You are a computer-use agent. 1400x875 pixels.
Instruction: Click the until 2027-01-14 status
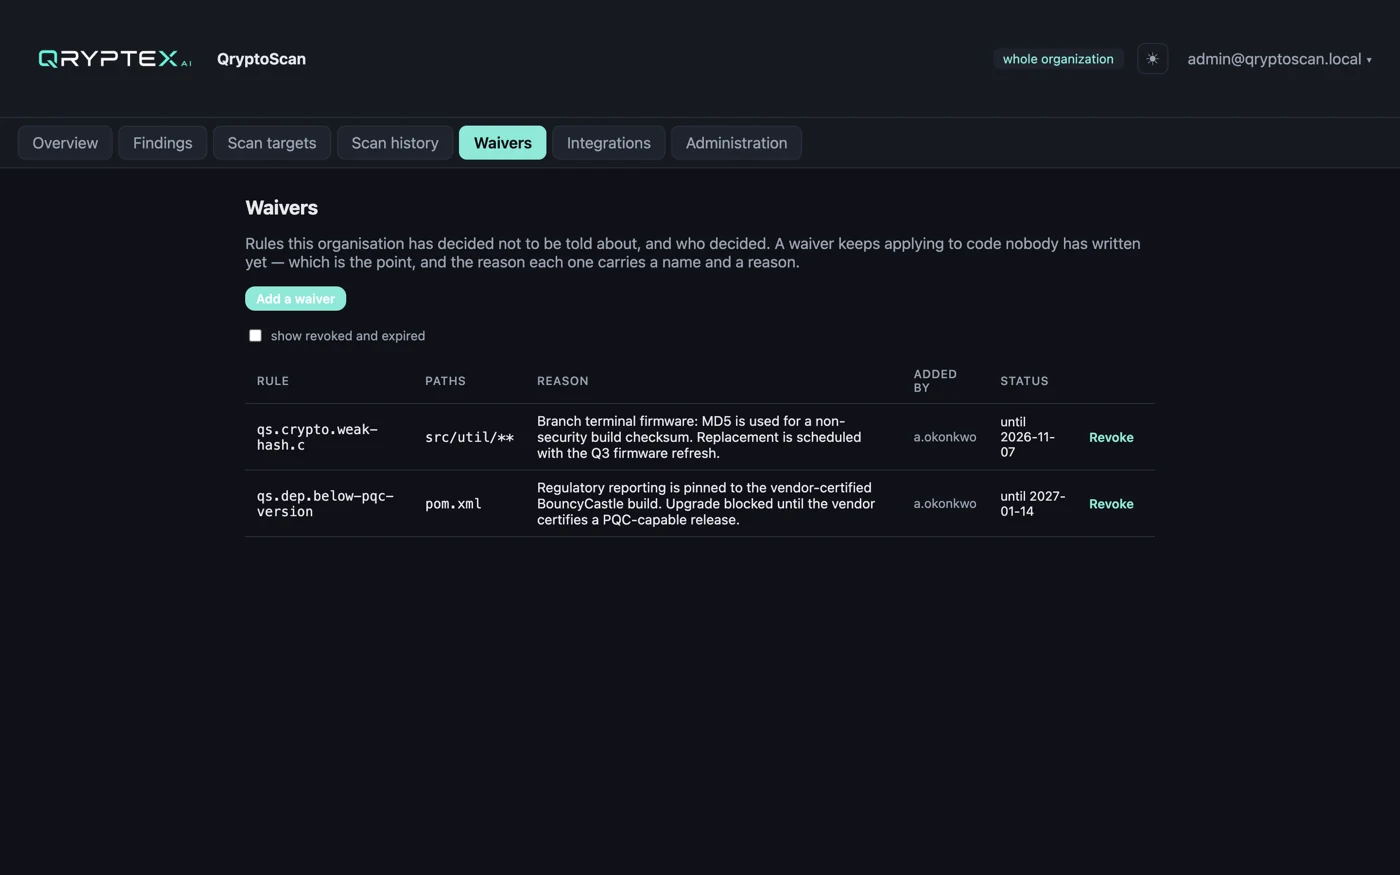(1033, 504)
